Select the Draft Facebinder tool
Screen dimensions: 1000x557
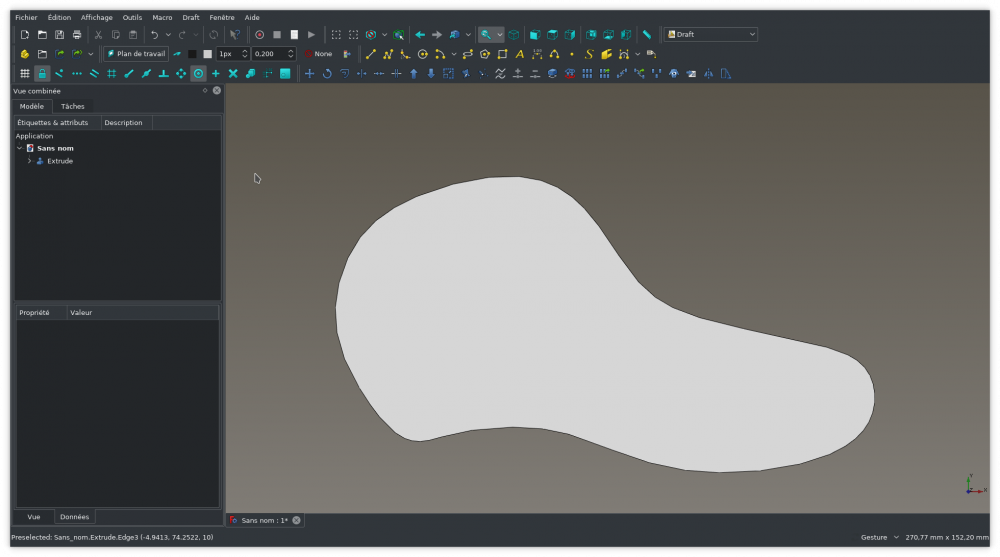pyautogui.click(x=606, y=54)
